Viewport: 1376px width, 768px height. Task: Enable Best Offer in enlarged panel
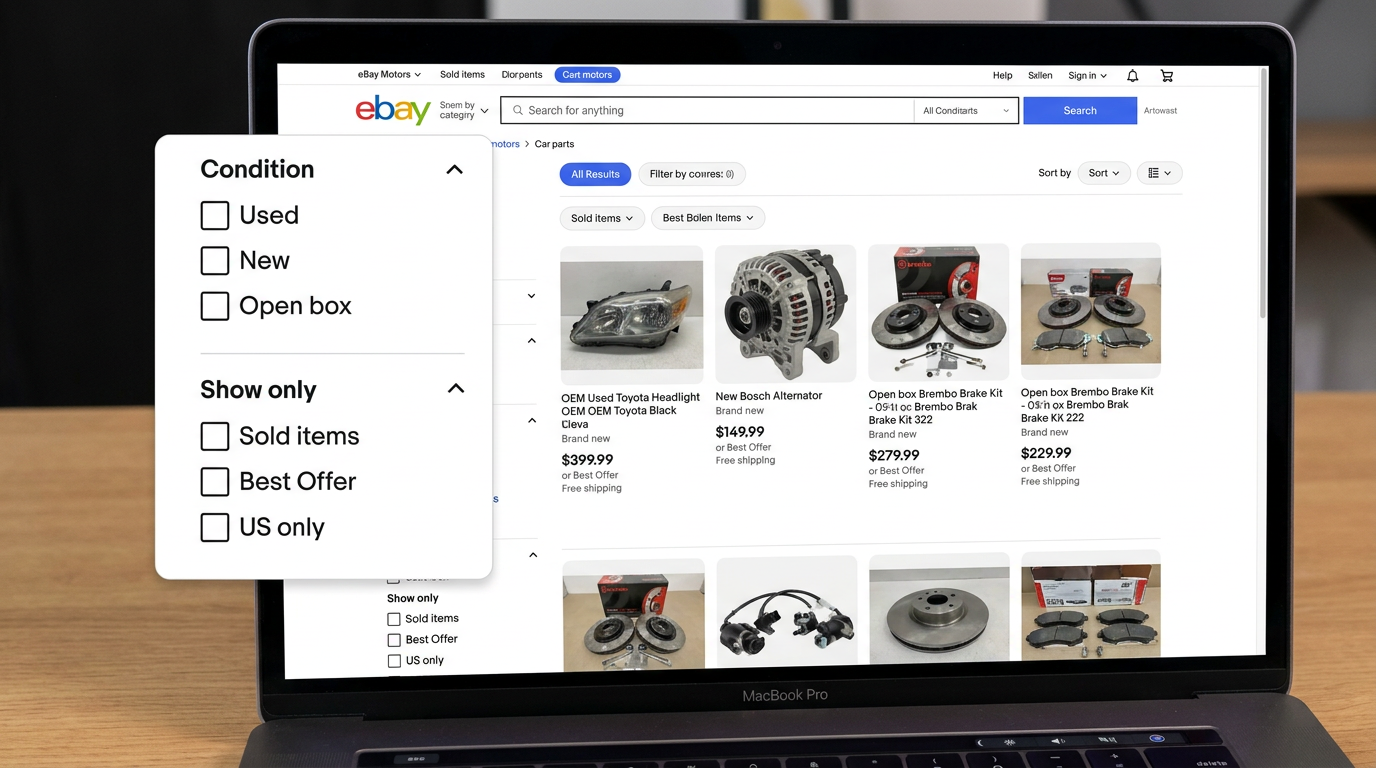click(215, 482)
